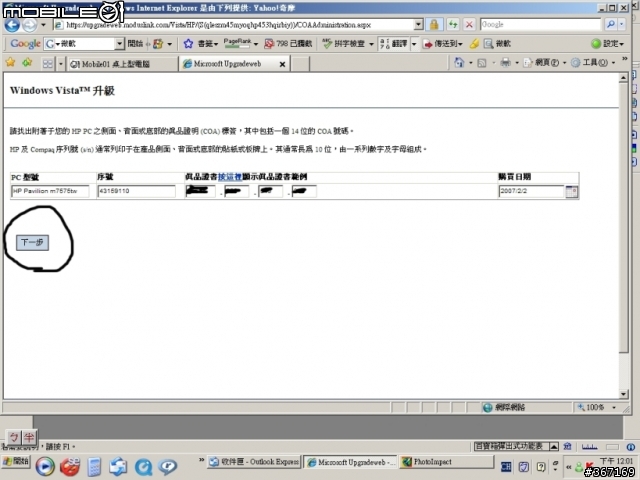
Task: Open the Print options dropdown arrow
Action: (x=517, y=63)
